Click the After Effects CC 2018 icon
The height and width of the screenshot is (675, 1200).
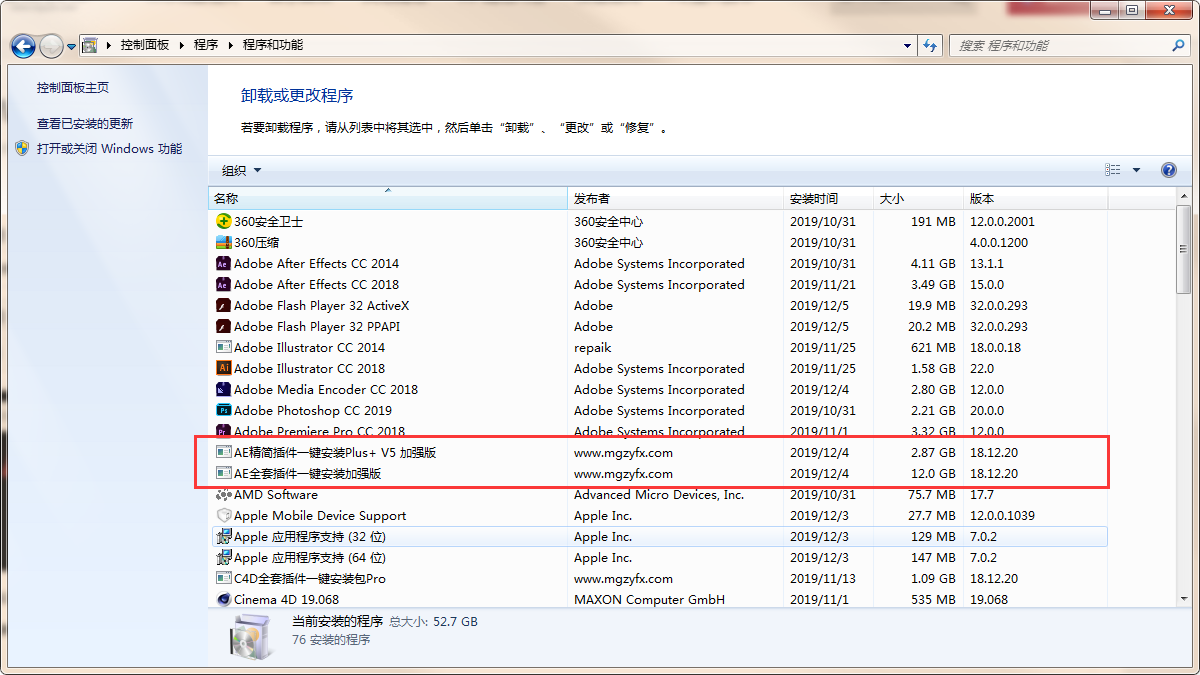224,284
